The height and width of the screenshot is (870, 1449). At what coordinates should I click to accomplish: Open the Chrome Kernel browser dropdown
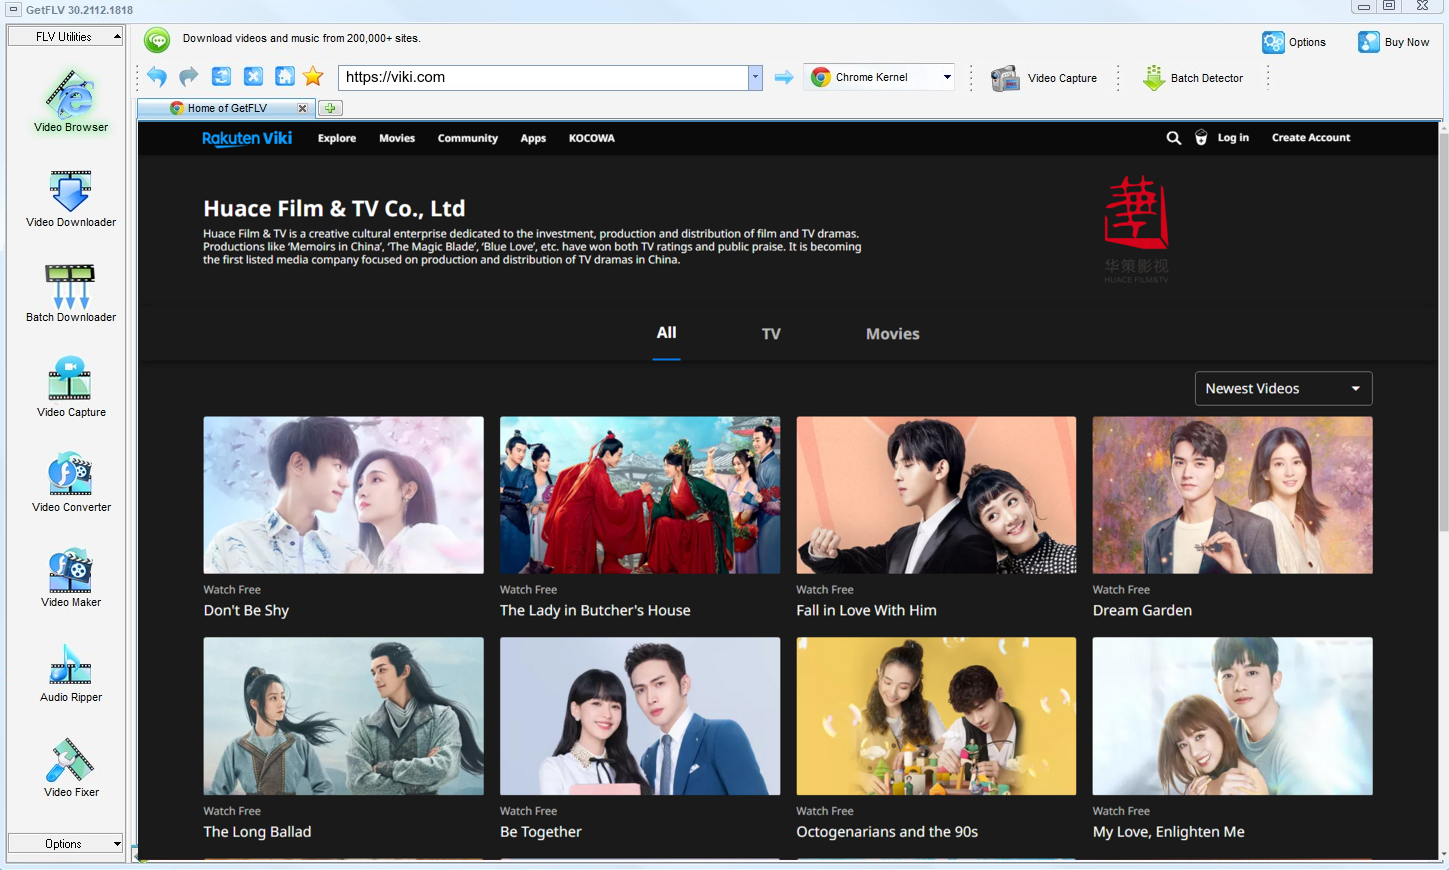pyautogui.click(x=879, y=77)
